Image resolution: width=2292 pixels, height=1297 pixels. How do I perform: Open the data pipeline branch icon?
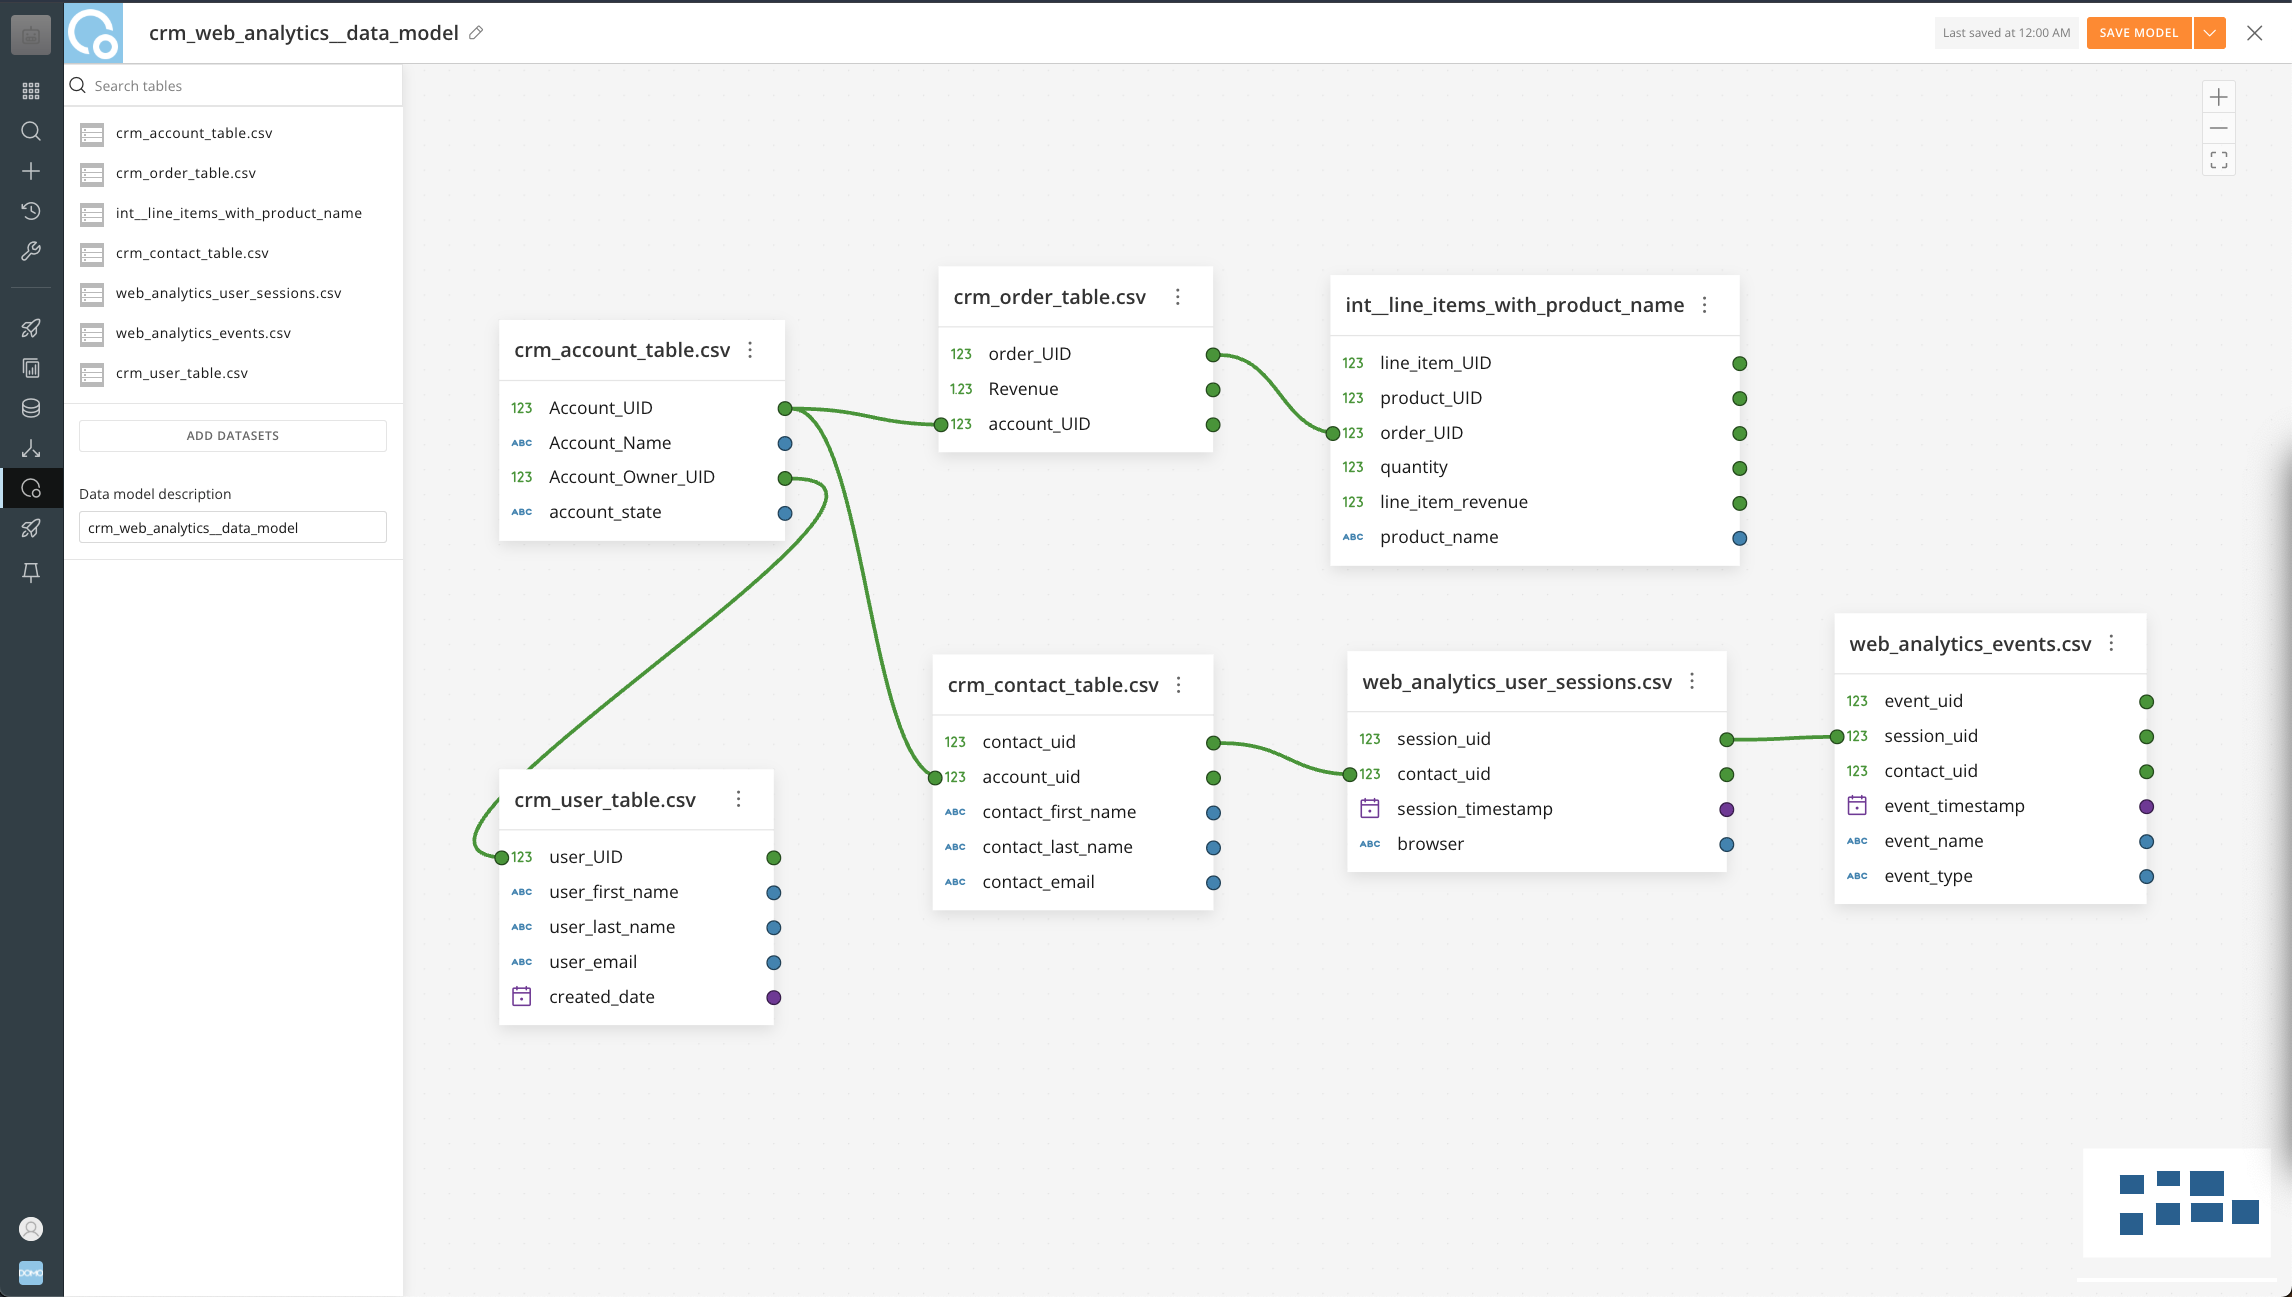[31, 448]
